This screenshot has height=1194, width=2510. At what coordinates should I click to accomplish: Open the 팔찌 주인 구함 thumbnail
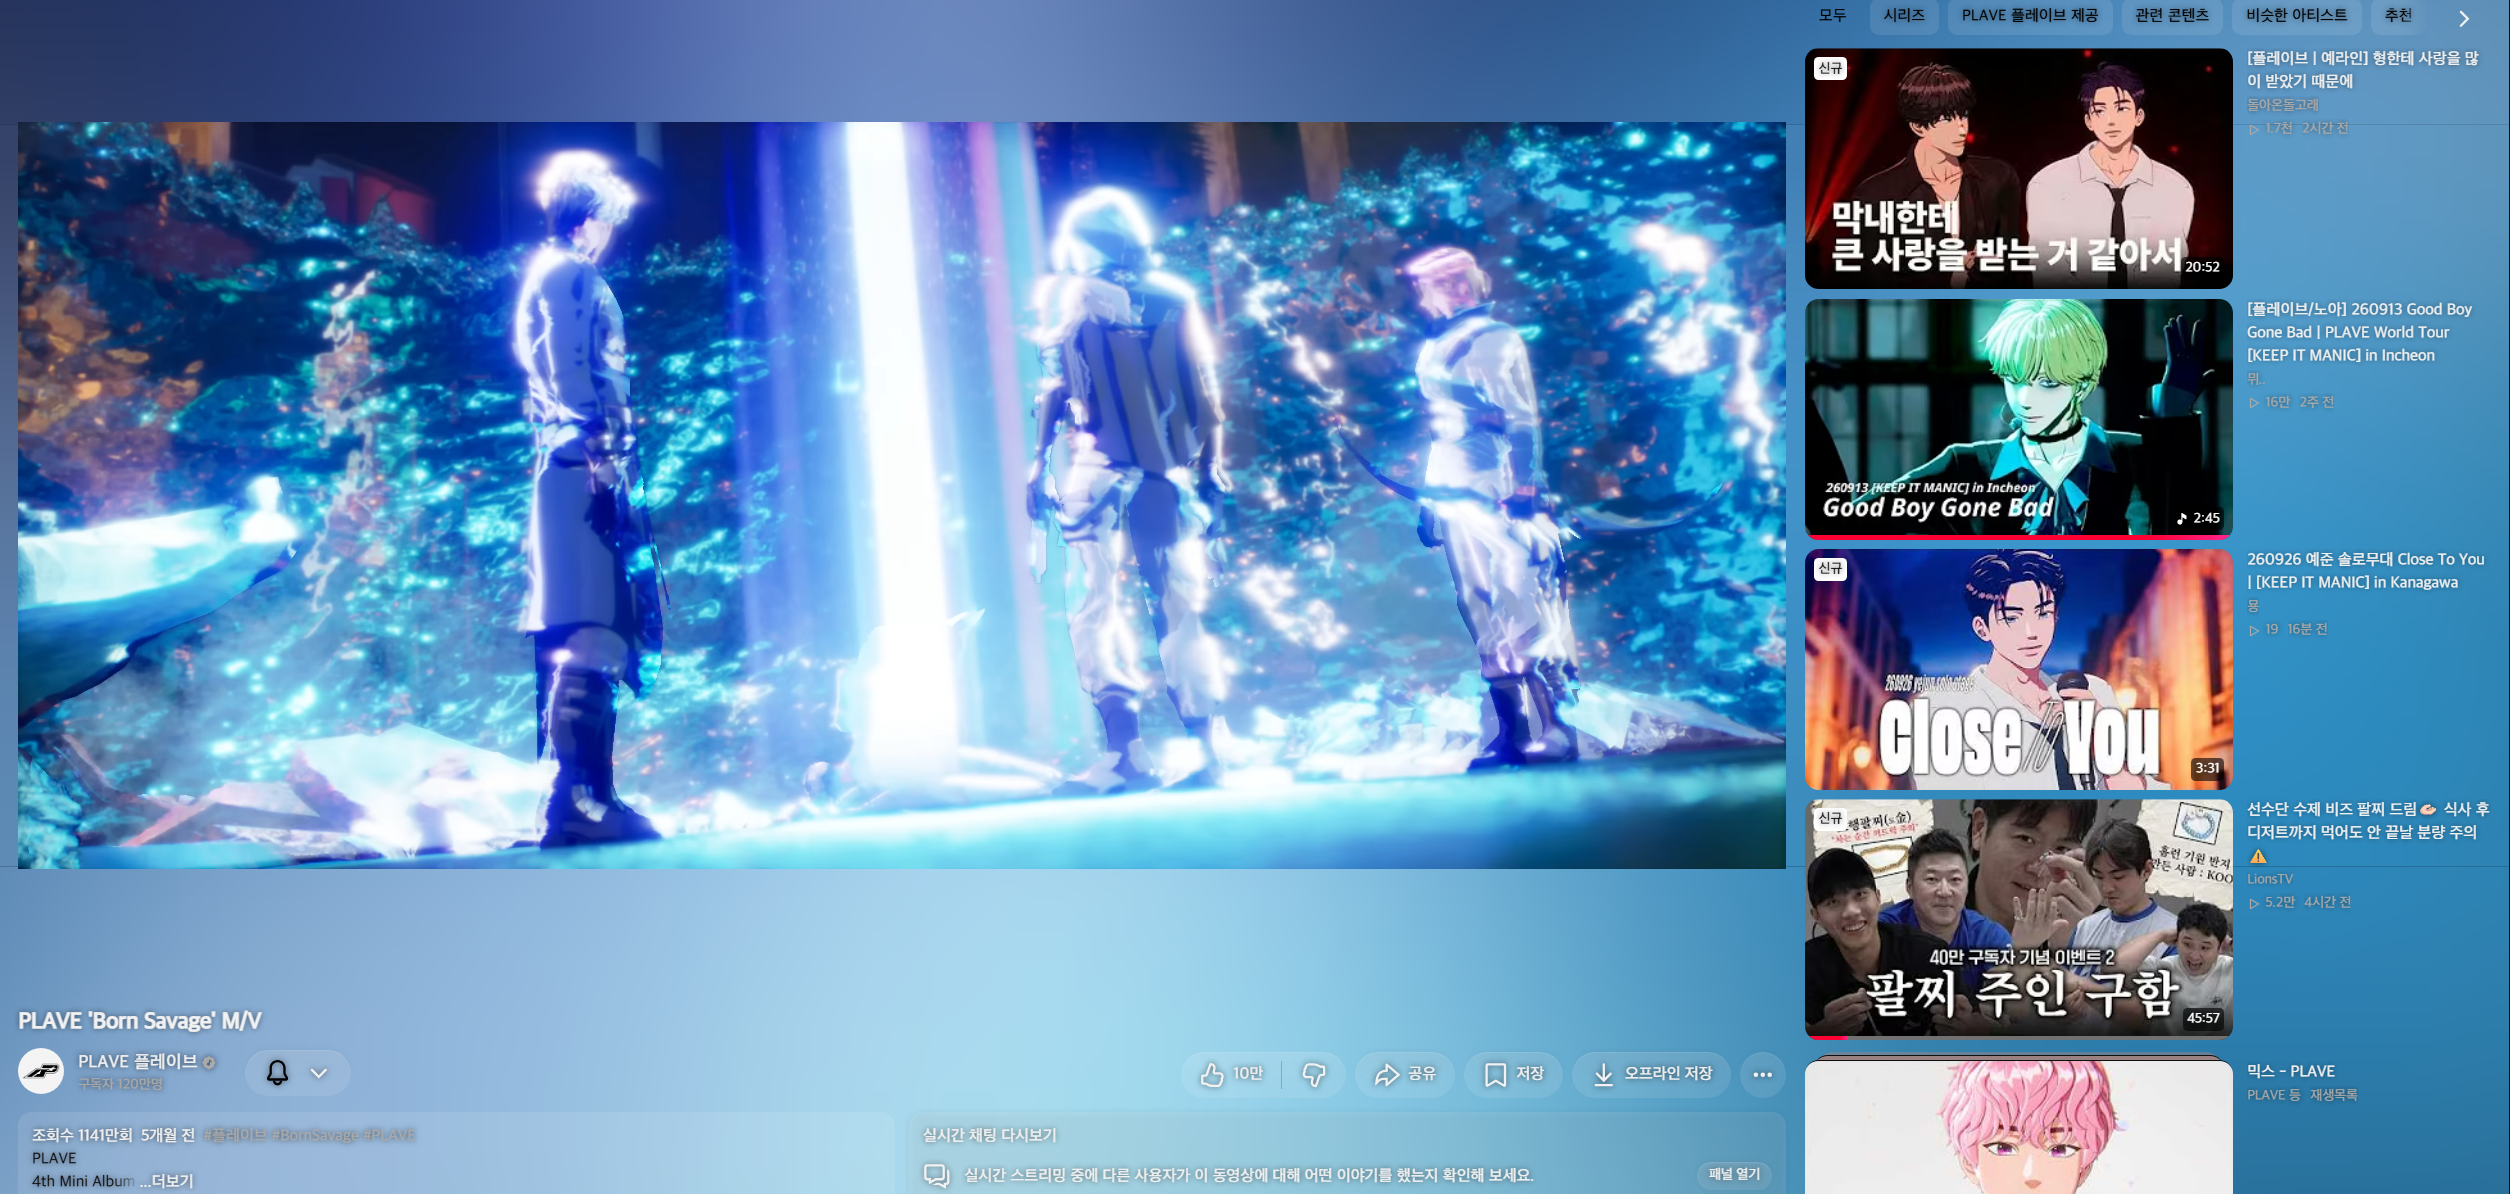pos(2018,918)
